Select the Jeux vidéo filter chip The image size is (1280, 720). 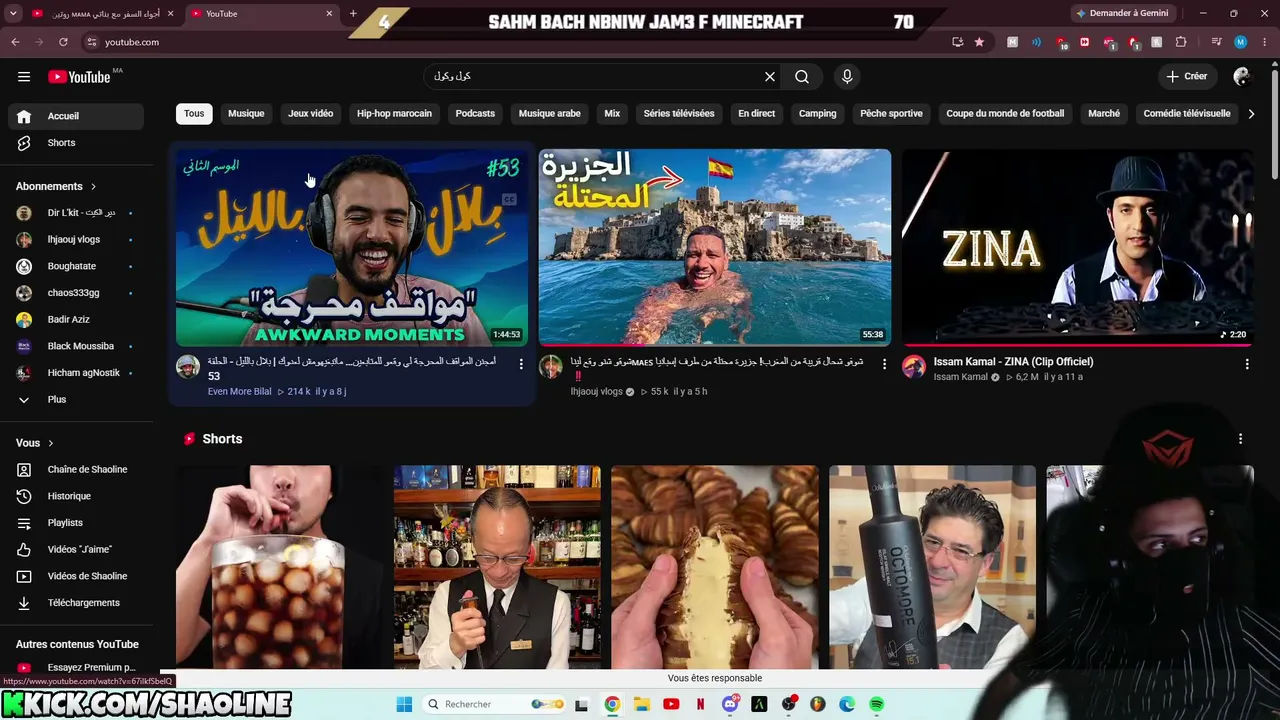311,114
